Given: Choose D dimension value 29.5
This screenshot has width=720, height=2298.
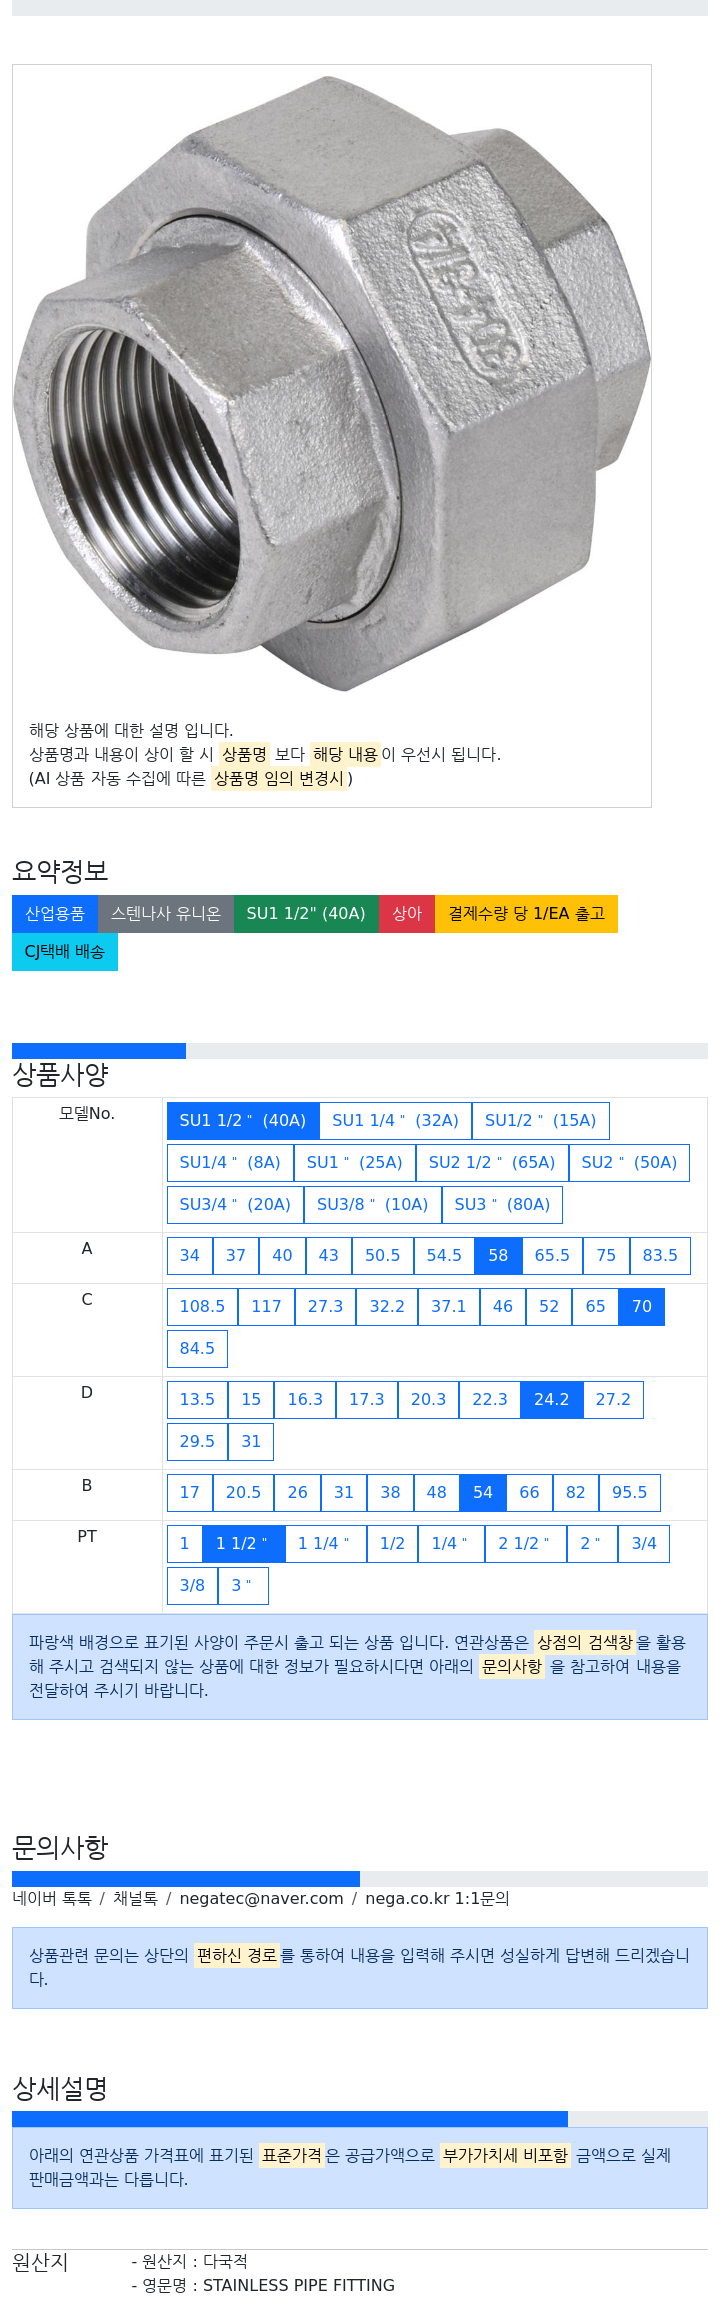Looking at the screenshot, I should click(x=197, y=1442).
